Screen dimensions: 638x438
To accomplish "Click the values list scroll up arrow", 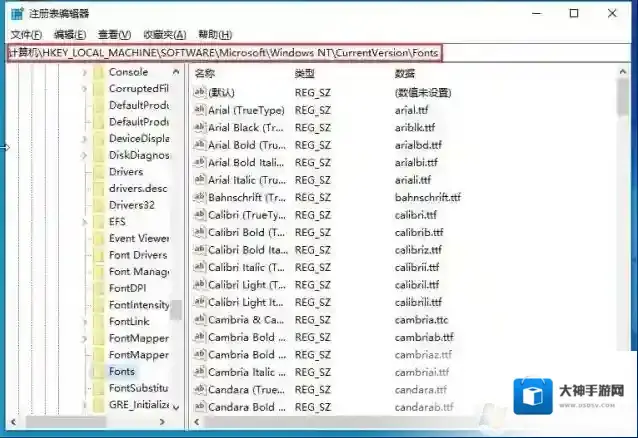I will [x=623, y=72].
